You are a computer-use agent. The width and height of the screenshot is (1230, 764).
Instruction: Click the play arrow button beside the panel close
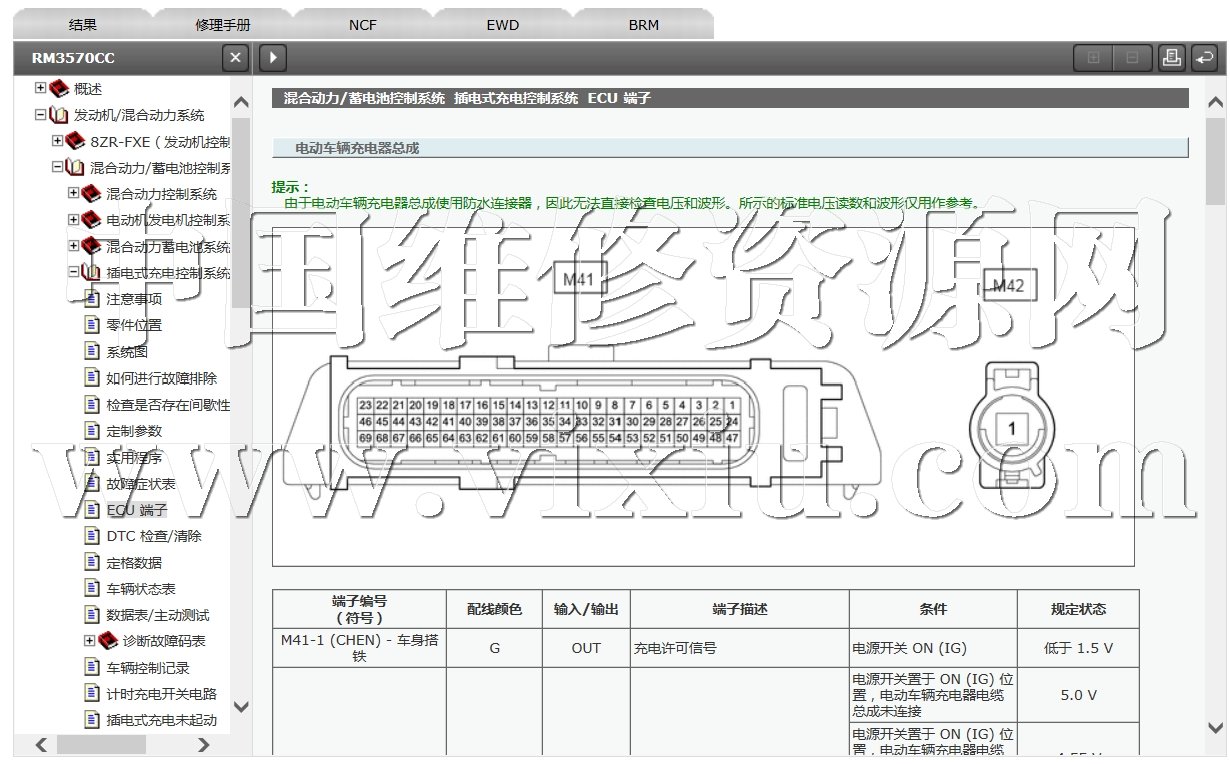(273, 58)
